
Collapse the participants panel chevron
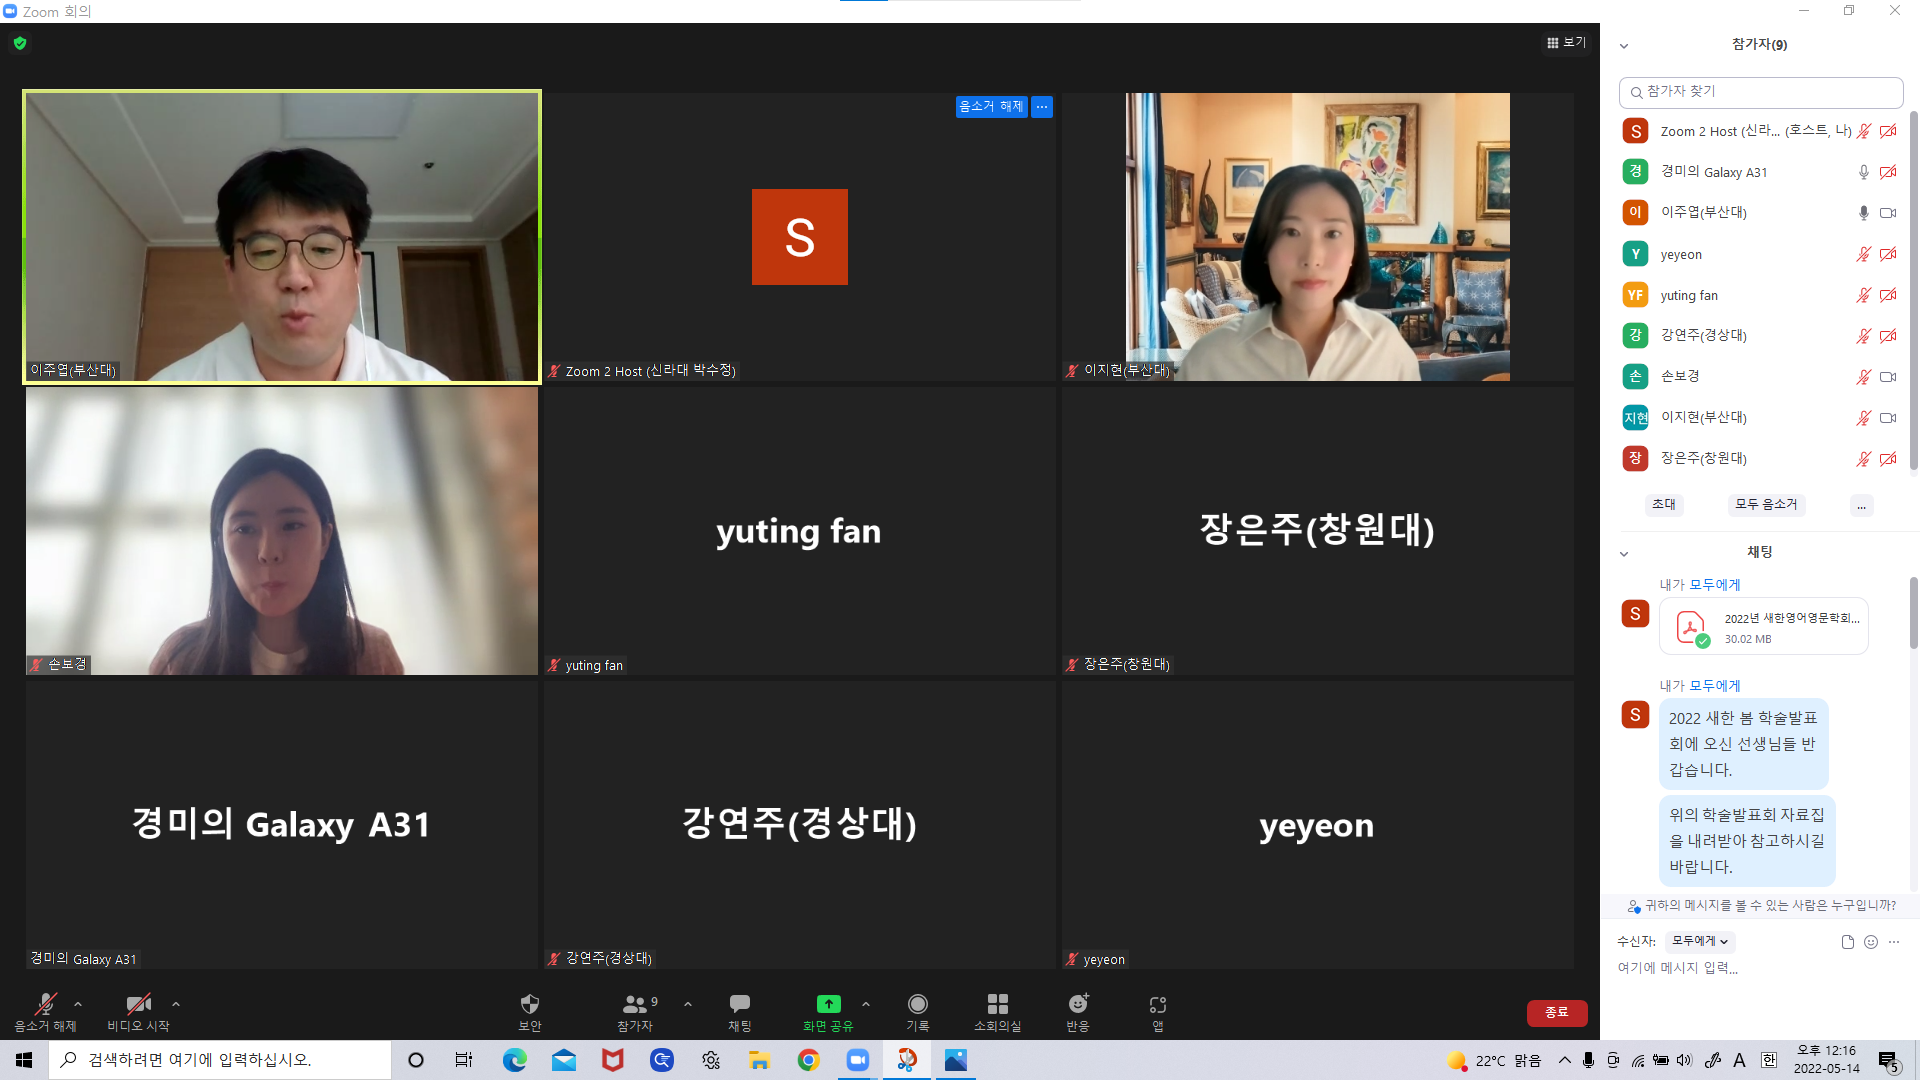point(1624,46)
